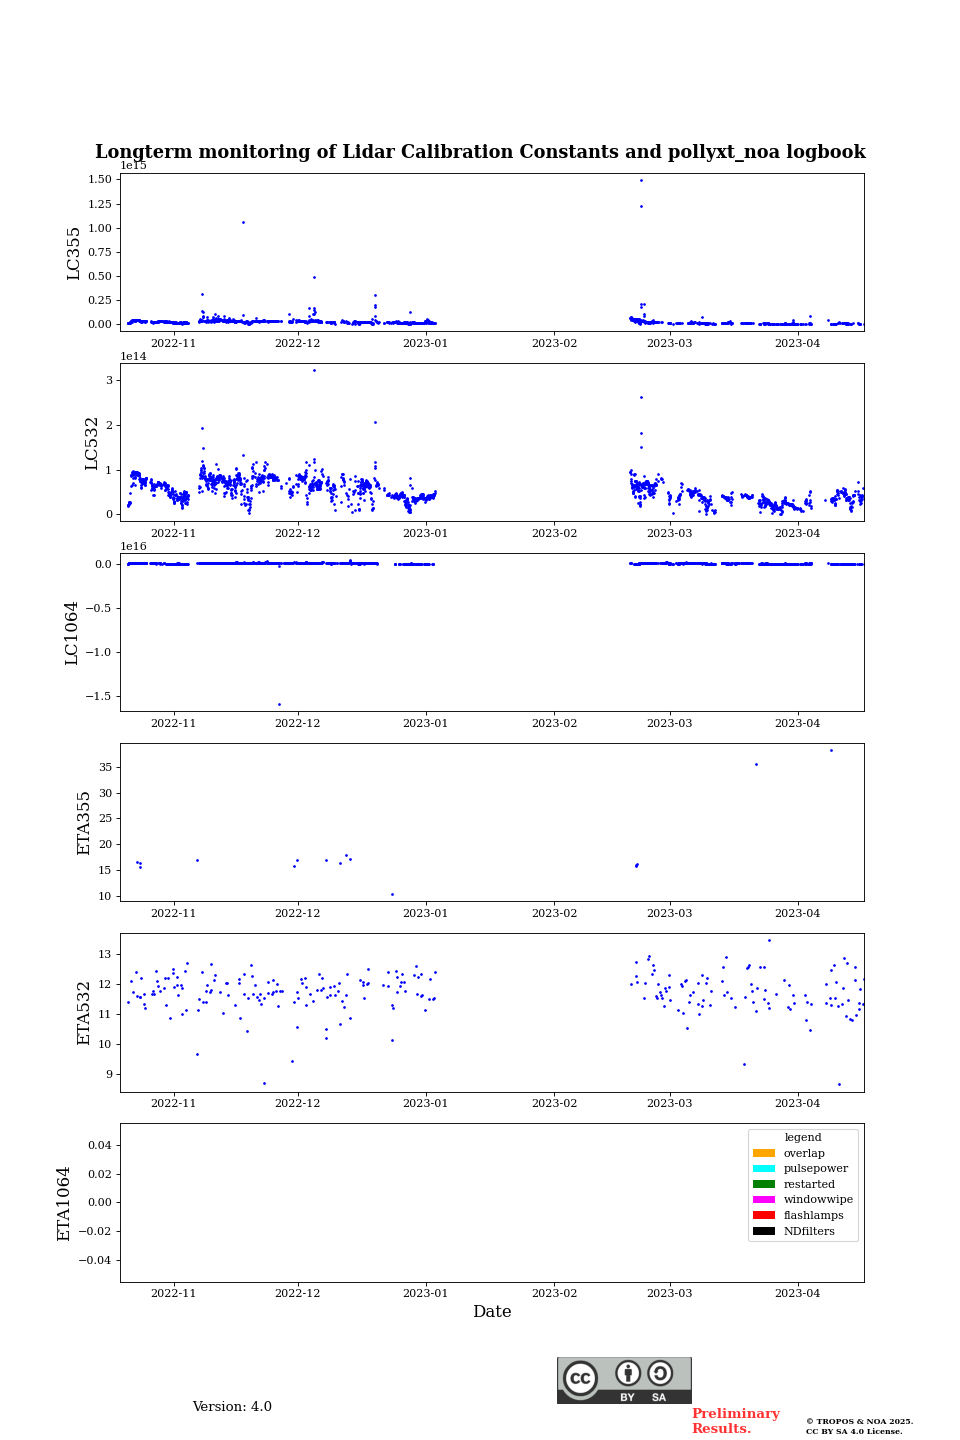Click the TROPOS & NOA 2025 copyright text

click(x=860, y=1421)
